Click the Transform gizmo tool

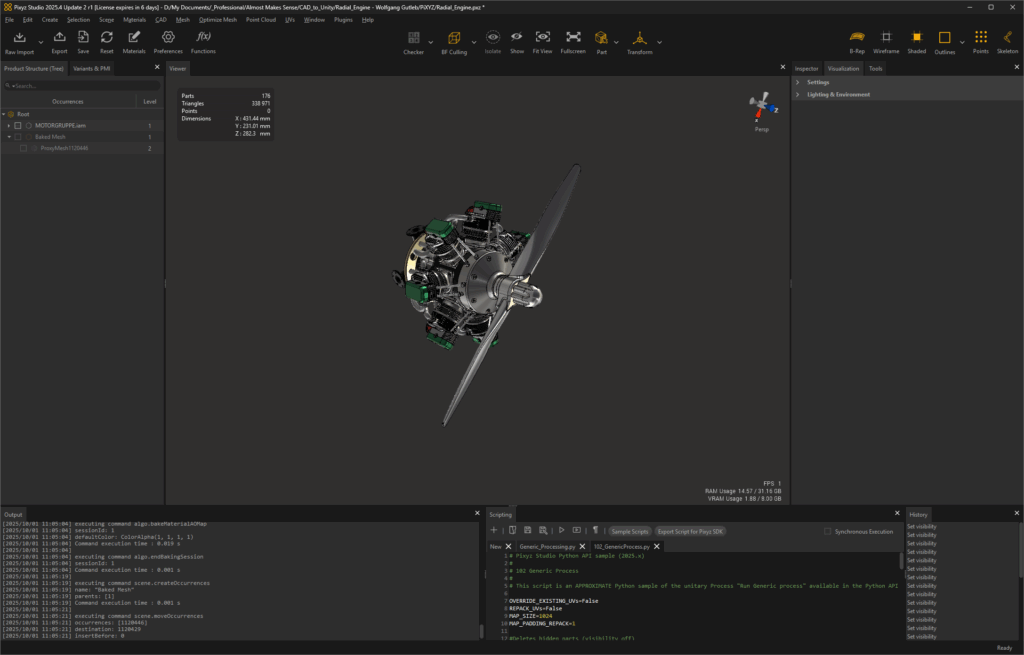coord(639,38)
